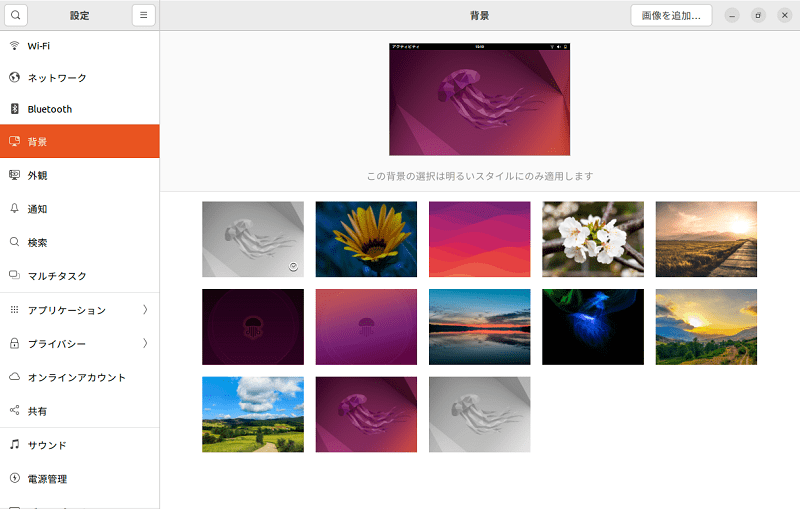Choose the golden sunset mountain valley wallpaper
800x509 pixels.
706,327
